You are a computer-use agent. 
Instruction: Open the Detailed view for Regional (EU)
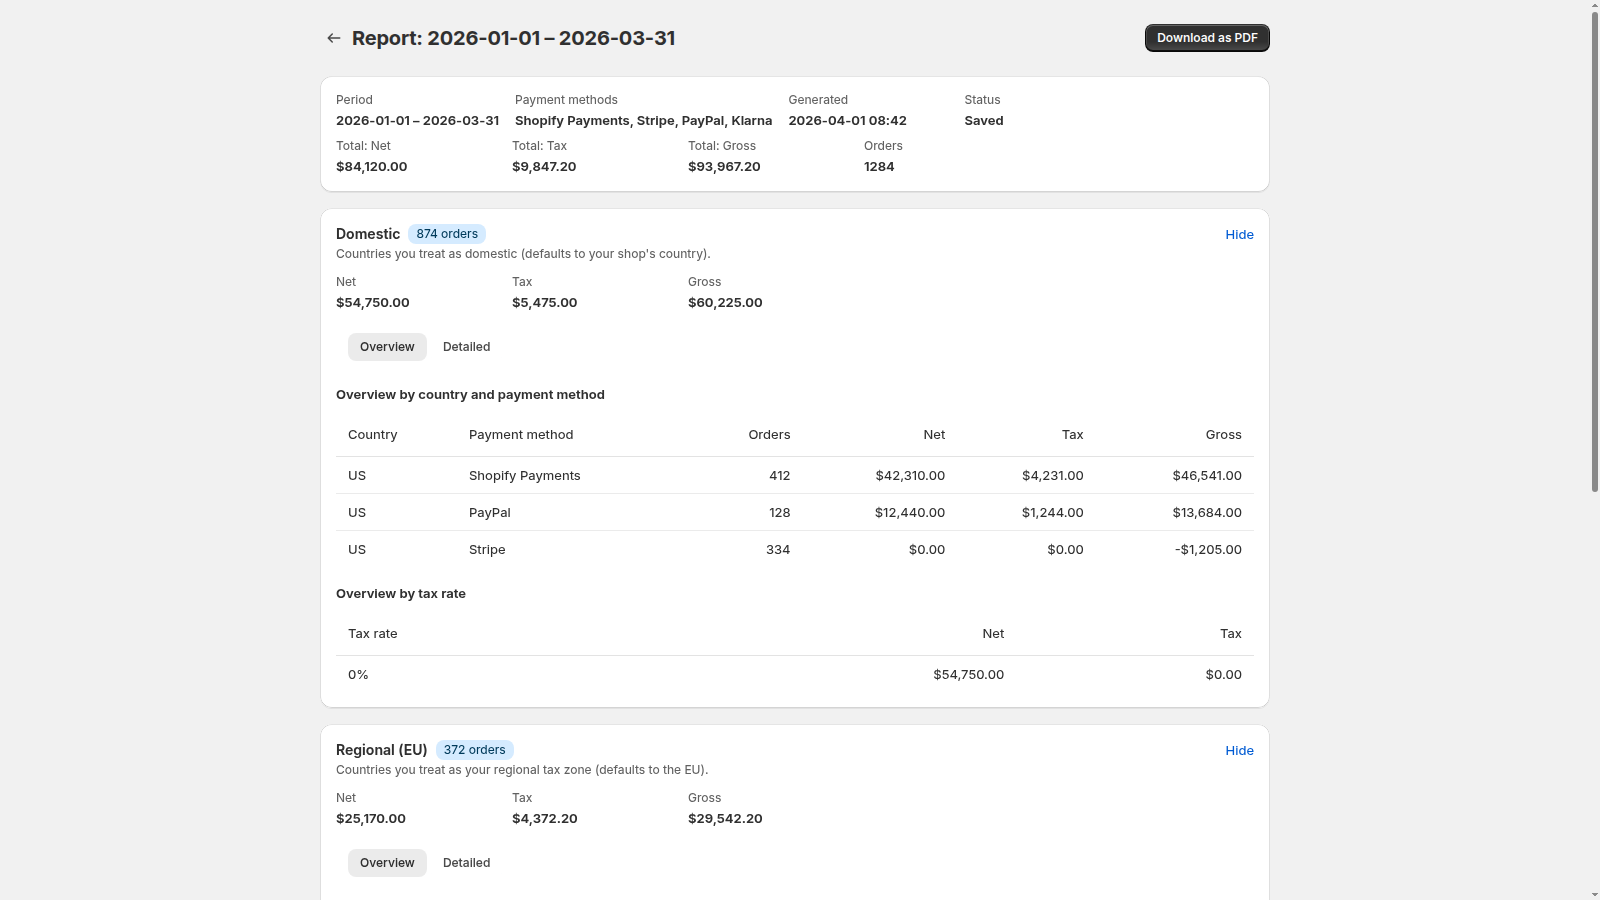click(466, 862)
